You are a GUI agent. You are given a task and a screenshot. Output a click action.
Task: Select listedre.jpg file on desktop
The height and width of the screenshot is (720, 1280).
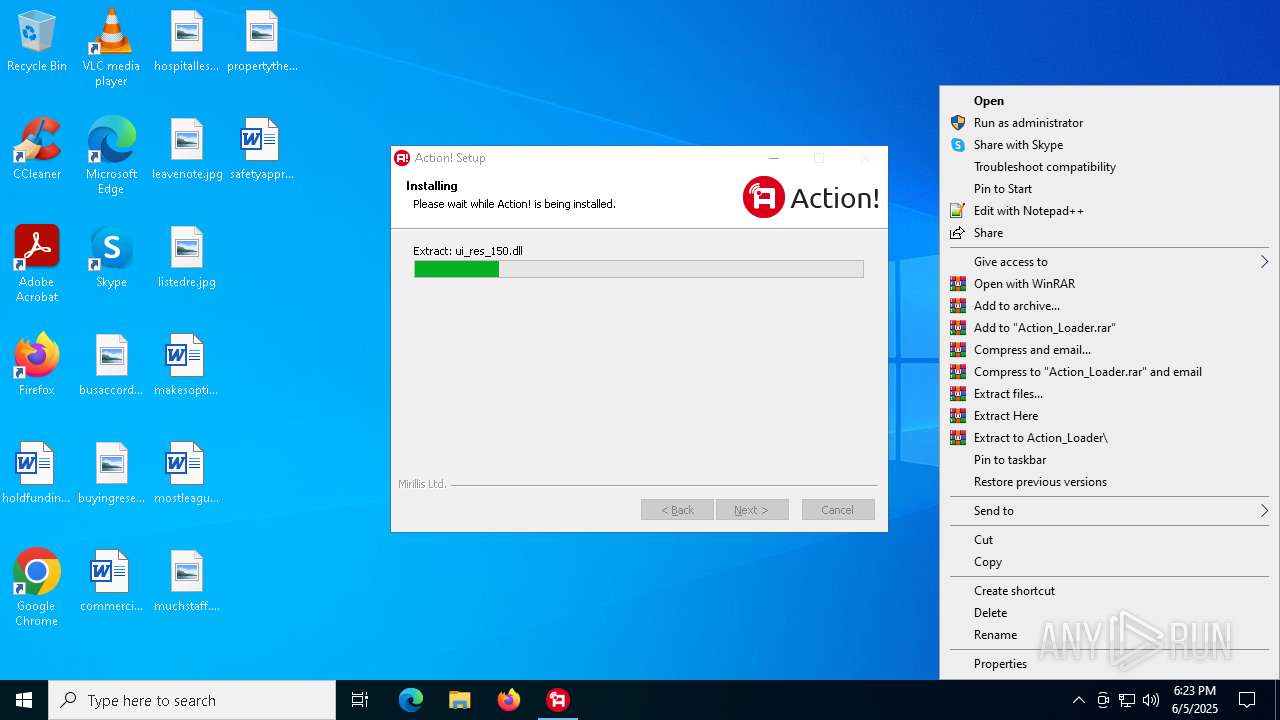pos(187,257)
